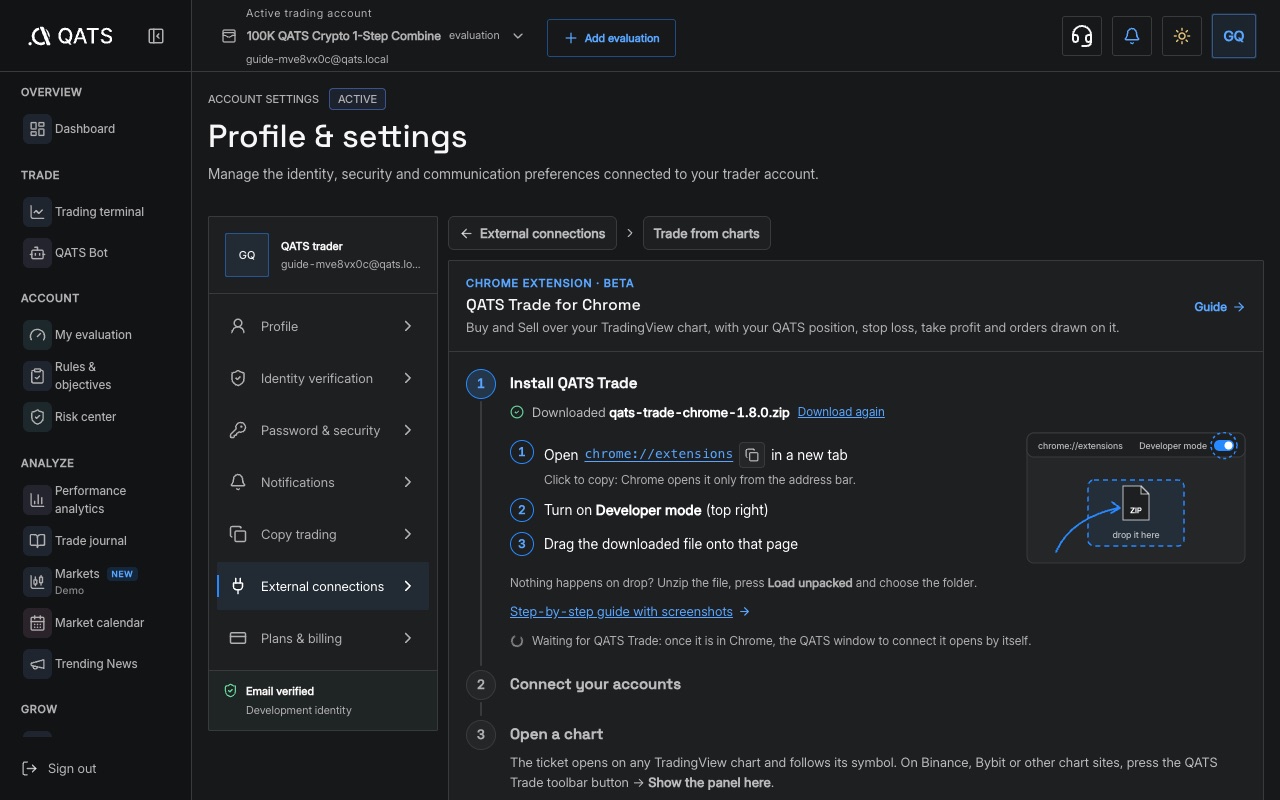The height and width of the screenshot is (800, 1280).
Task: Open Trading terminal chart icon
Action: point(37,212)
